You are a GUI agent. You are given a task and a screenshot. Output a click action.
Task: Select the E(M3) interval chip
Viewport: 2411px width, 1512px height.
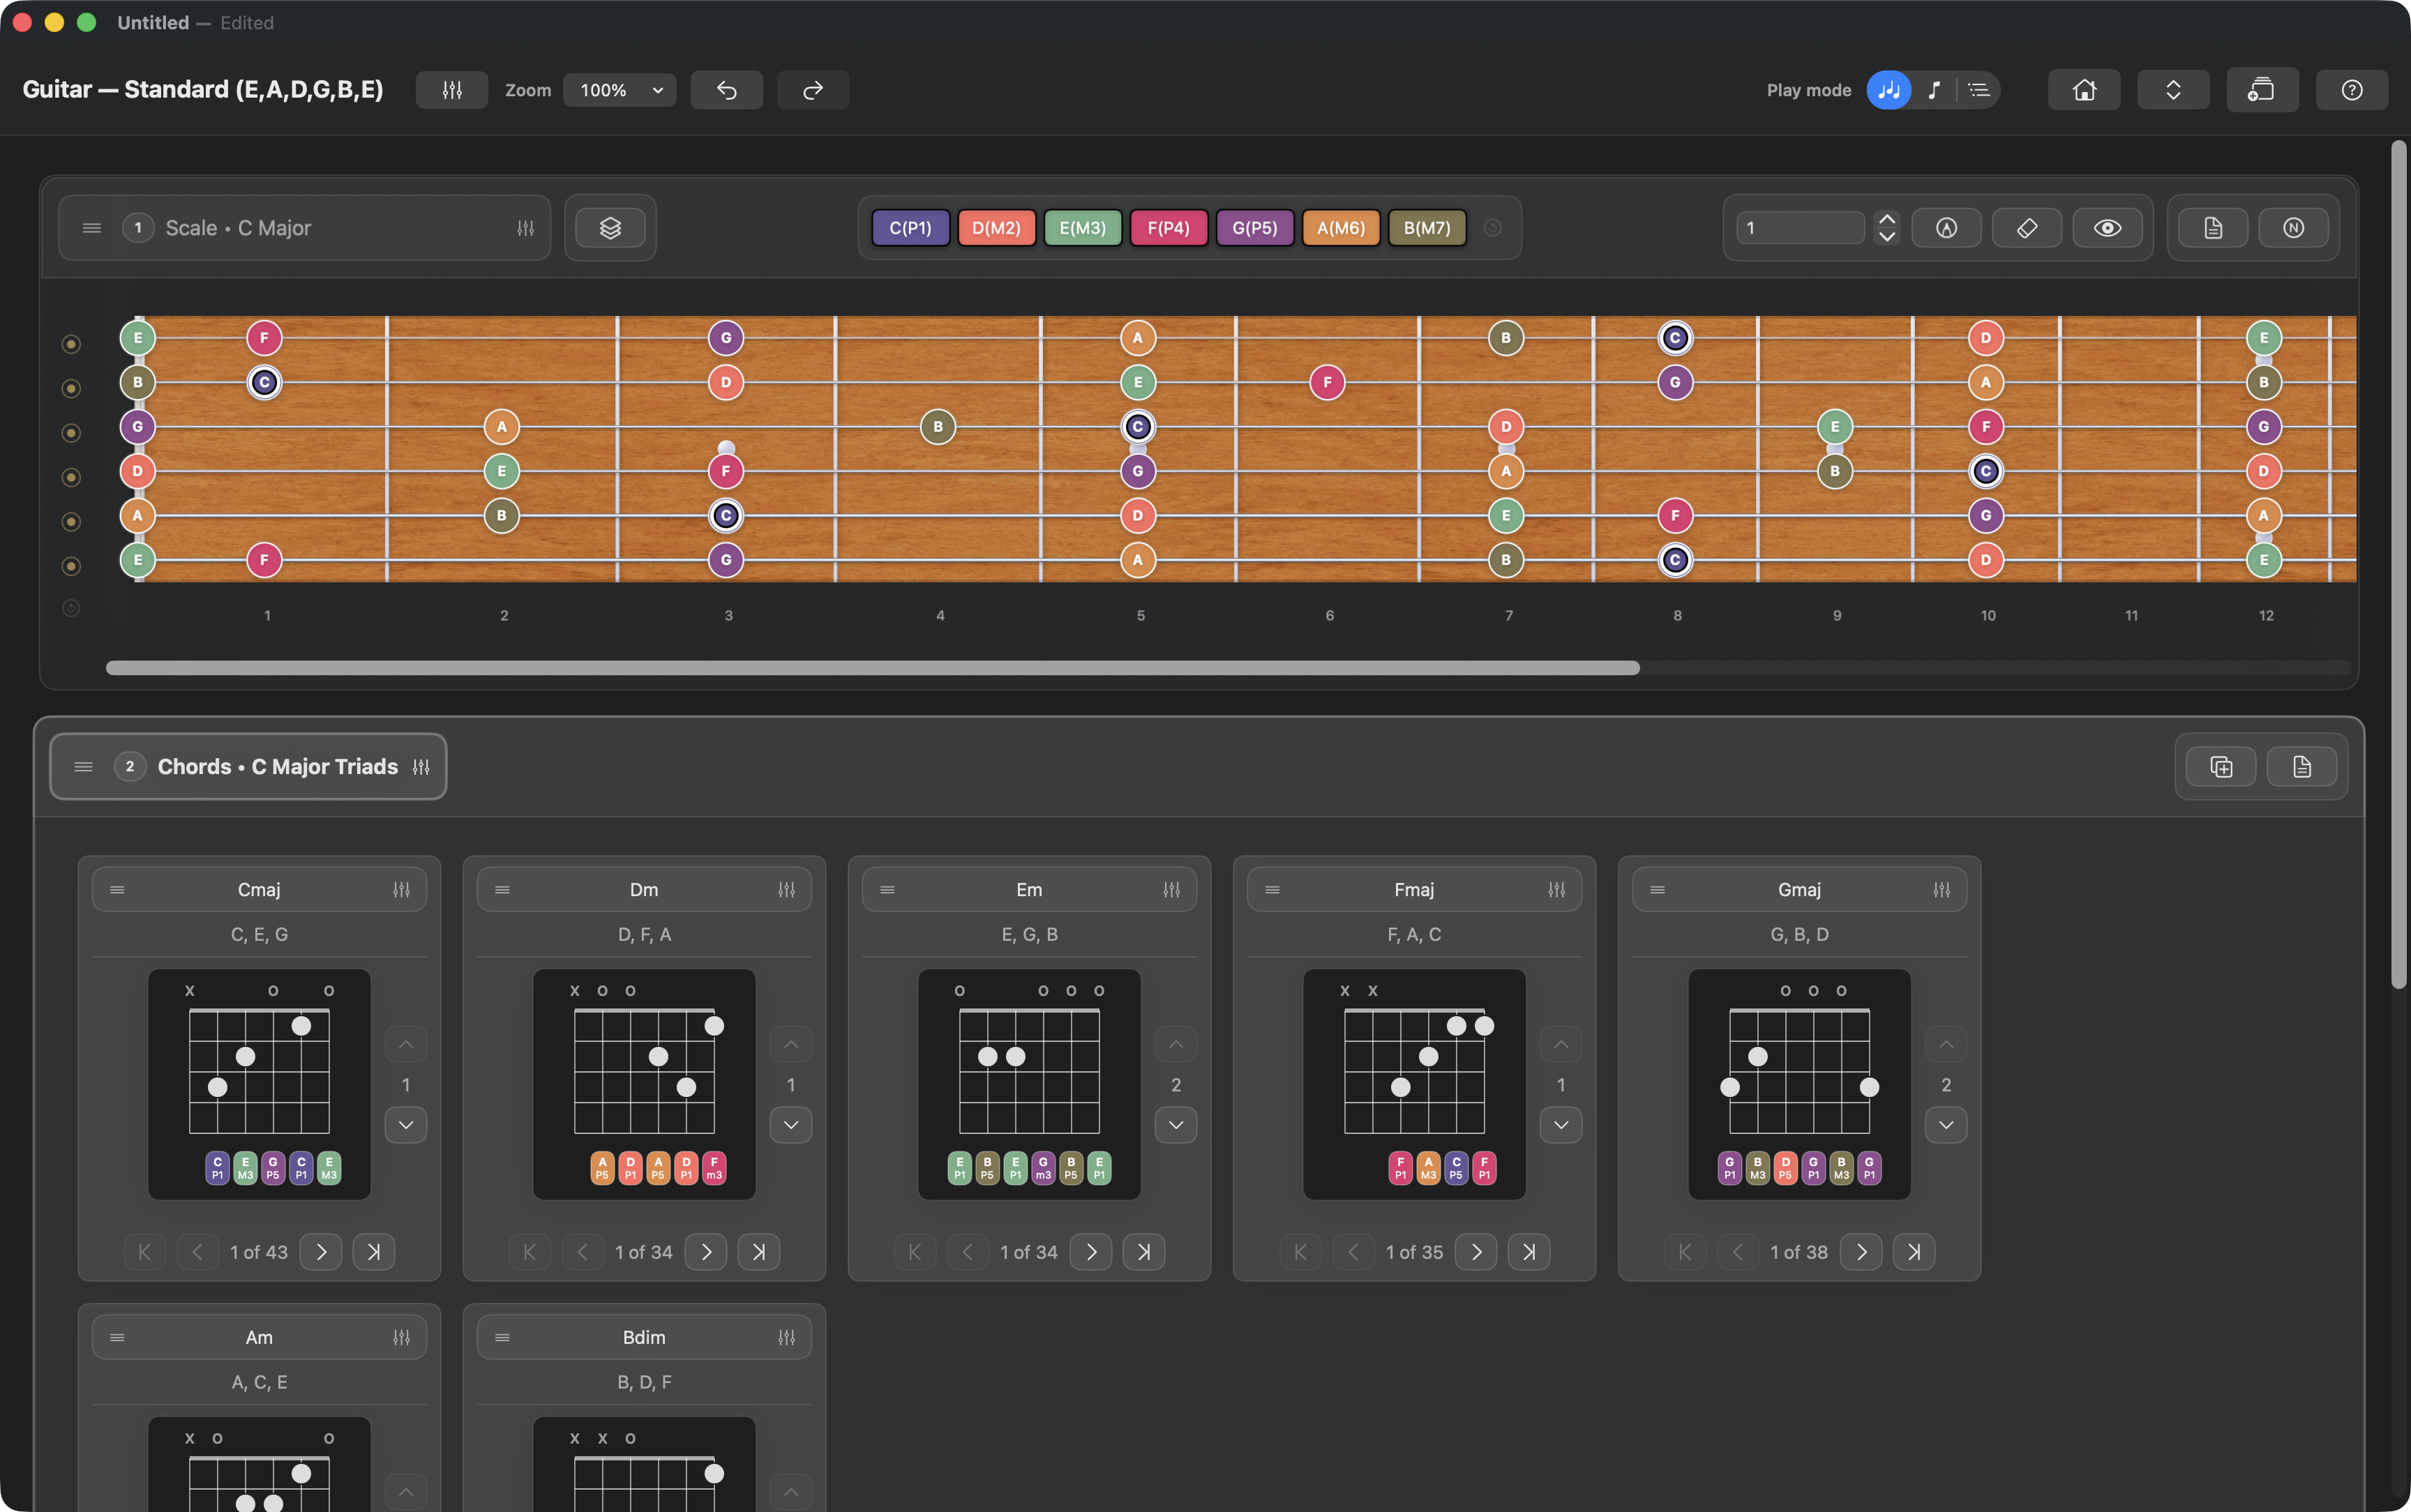coord(1082,228)
